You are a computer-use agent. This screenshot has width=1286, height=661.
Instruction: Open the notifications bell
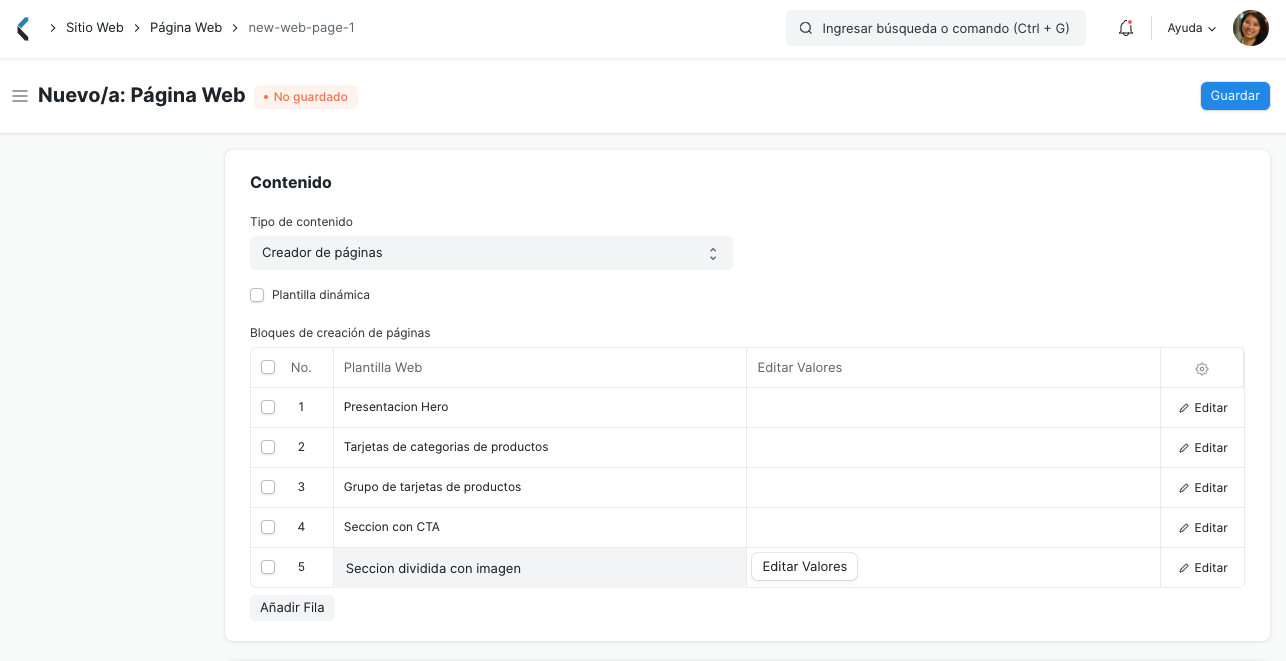coord(1125,27)
